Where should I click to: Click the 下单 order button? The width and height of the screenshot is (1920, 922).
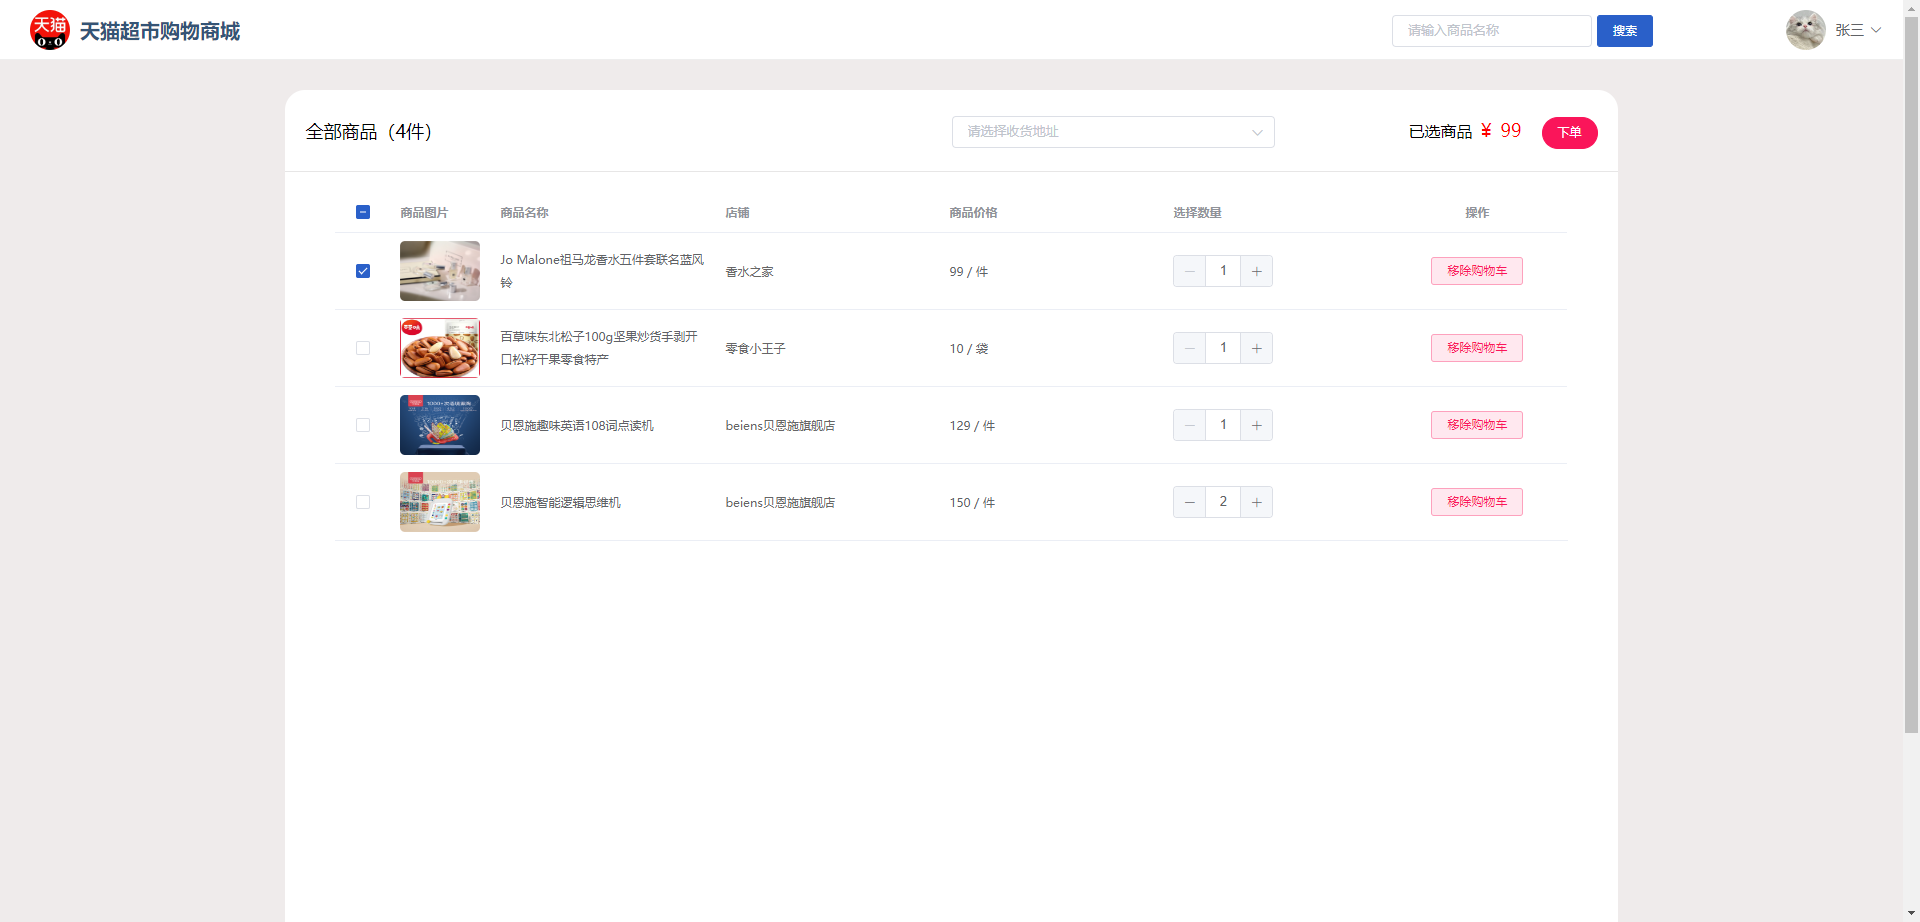pos(1570,133)
